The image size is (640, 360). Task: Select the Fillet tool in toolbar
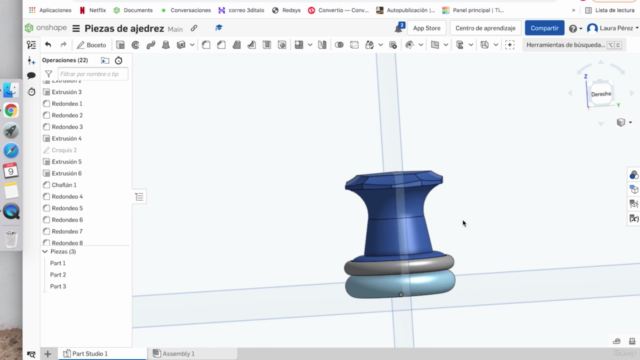click(206, 45)
